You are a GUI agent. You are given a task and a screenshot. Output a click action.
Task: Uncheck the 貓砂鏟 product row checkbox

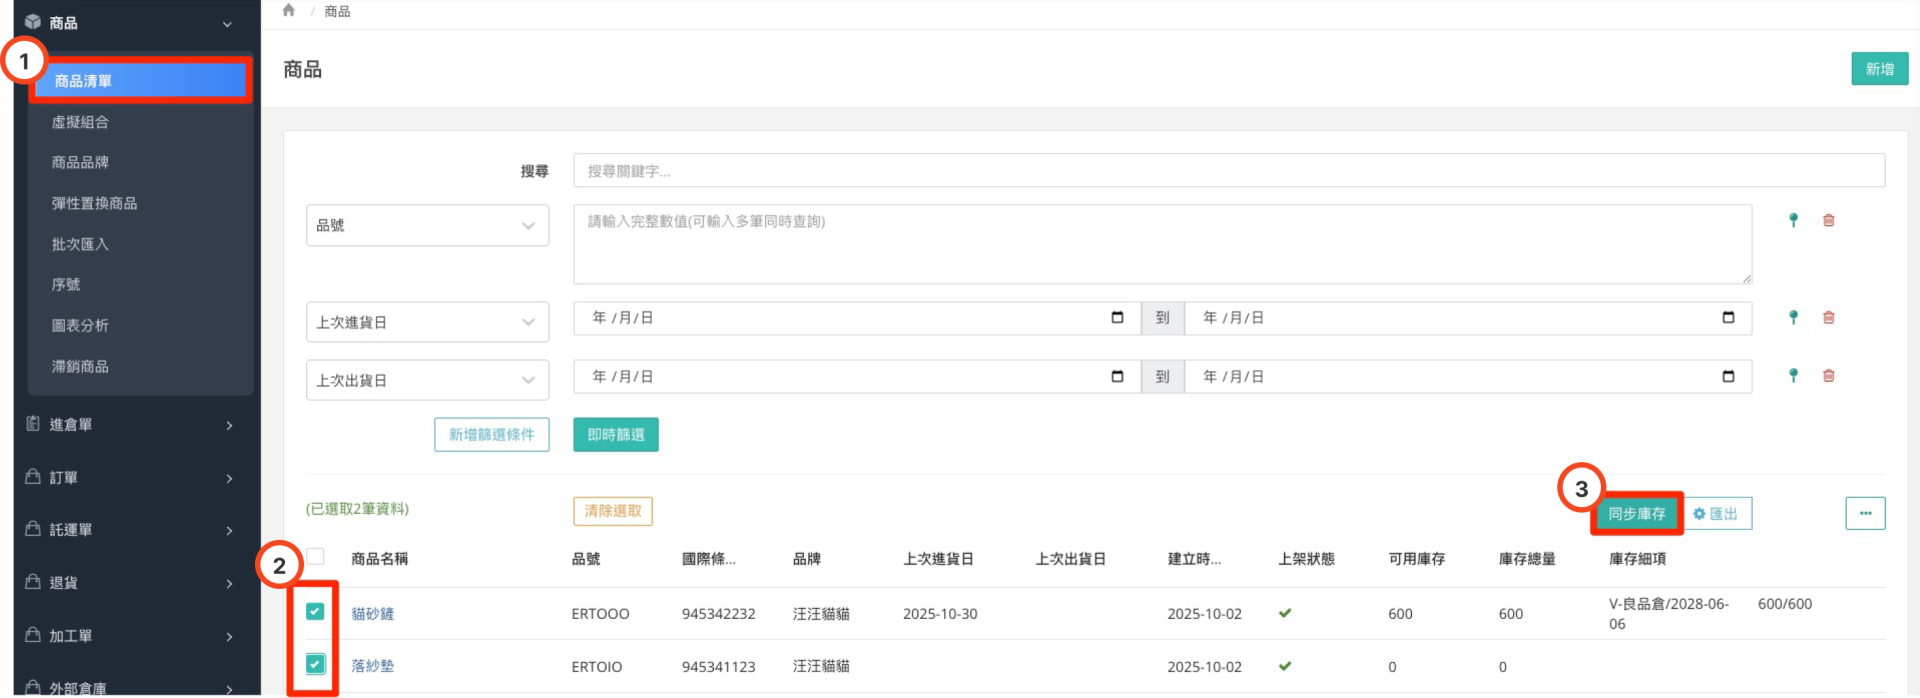coord(315,611)
